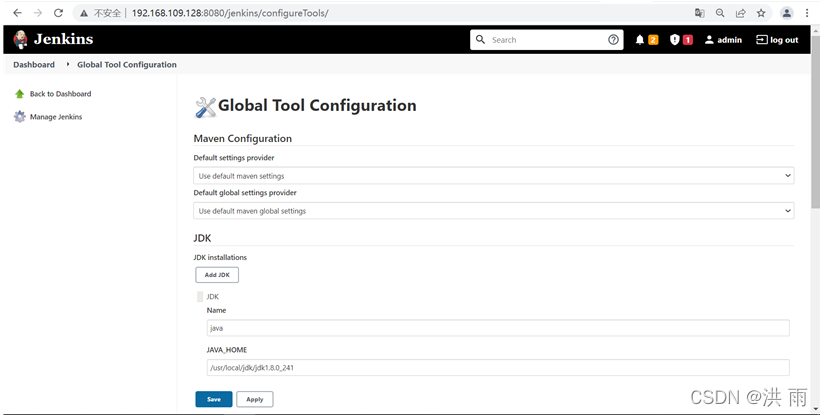Screen dimensions: 823x416
Task: Bookmark this page with the star icon
Action: coord(761,13)
